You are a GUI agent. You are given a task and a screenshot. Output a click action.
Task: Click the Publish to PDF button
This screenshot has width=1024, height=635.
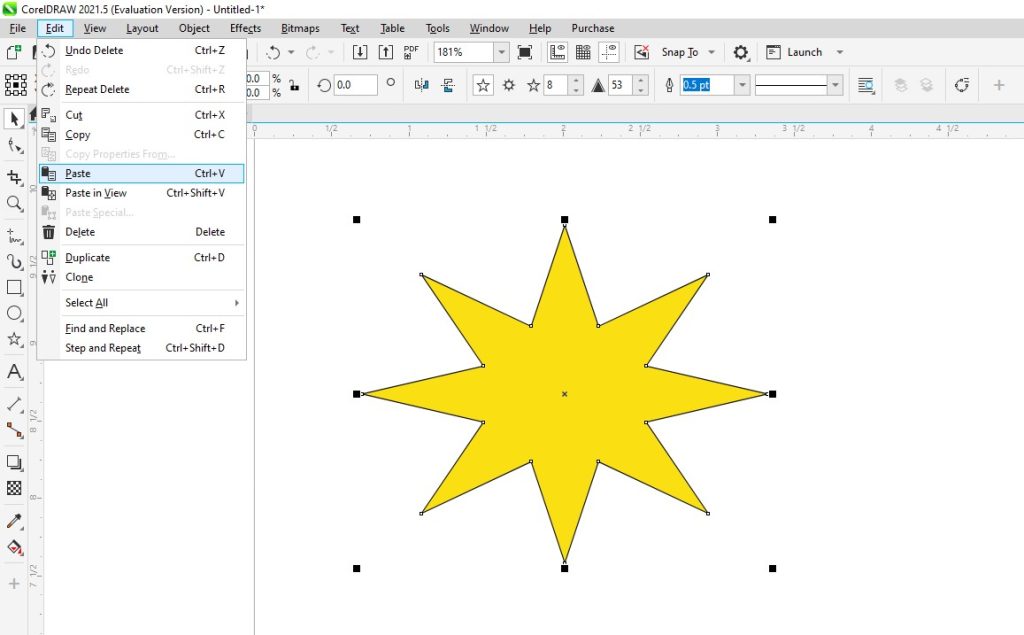[410, 51]
